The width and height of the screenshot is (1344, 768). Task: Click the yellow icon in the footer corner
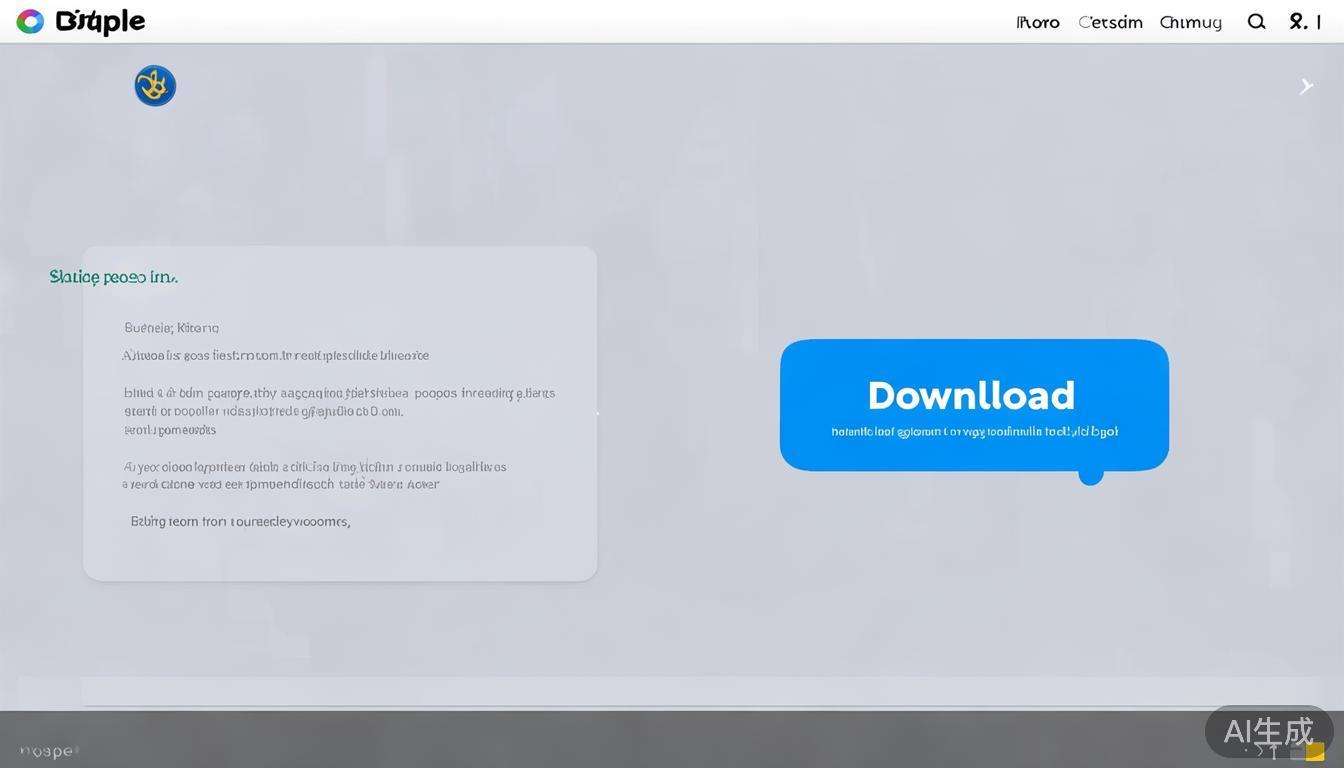coord(1314,752)
